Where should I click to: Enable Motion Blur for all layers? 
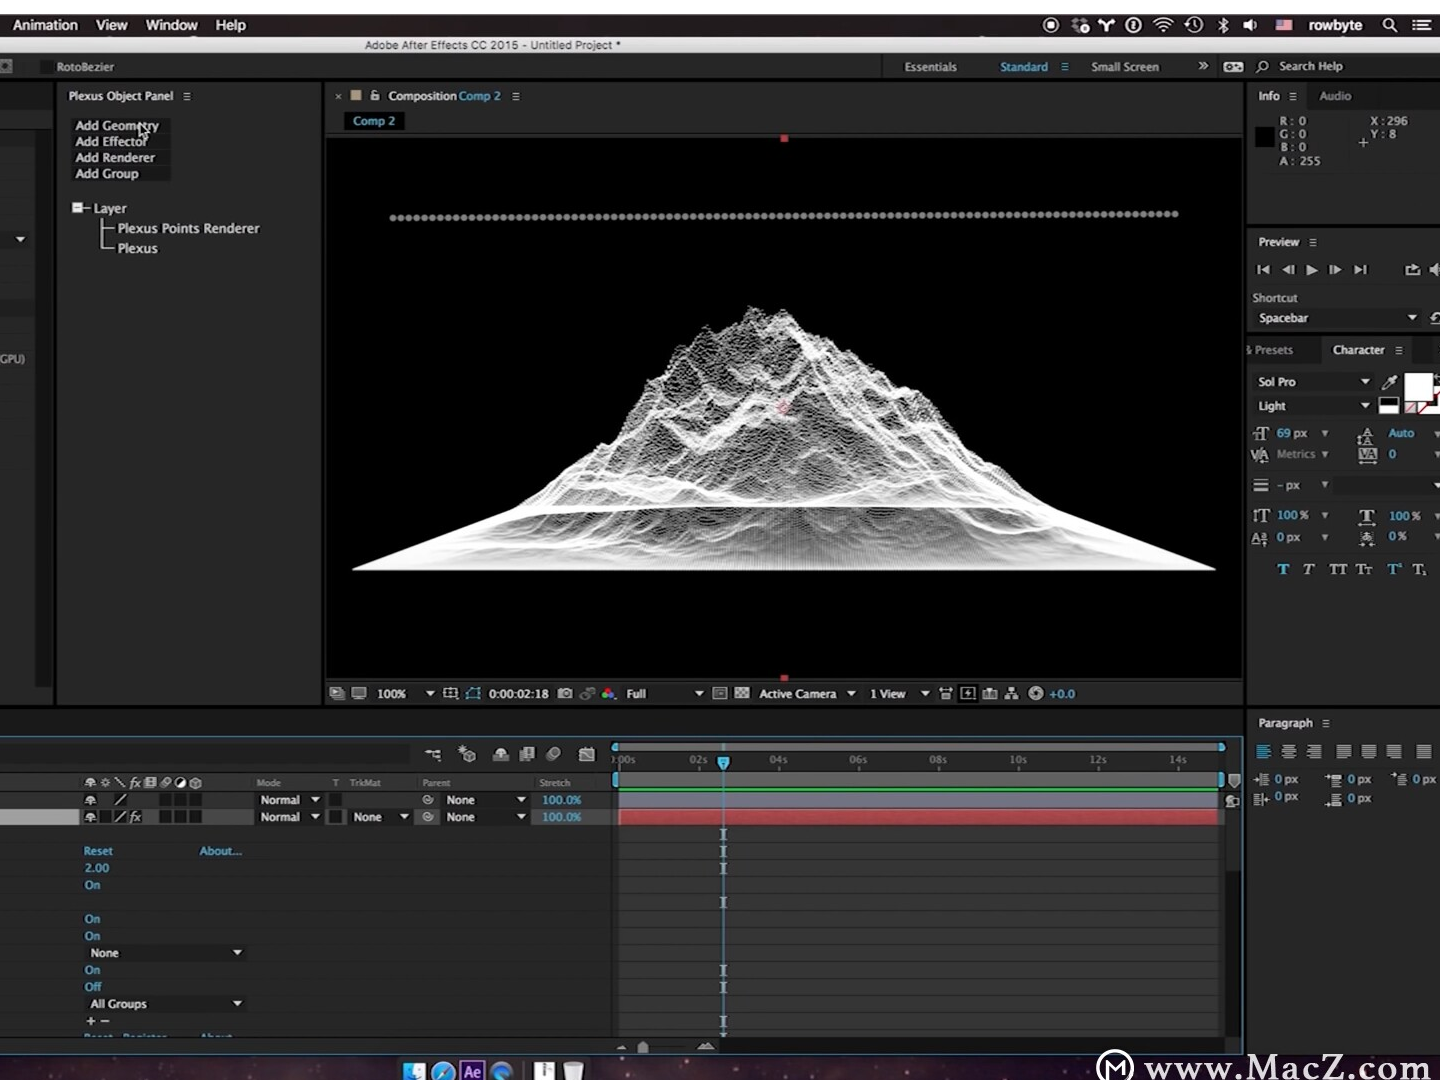coord(555,755)
